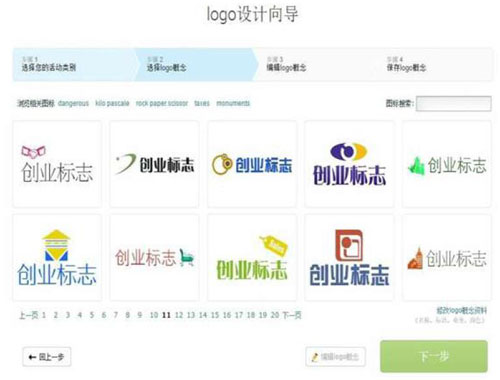
Task: Open results page 19
Action: [263, 315]
